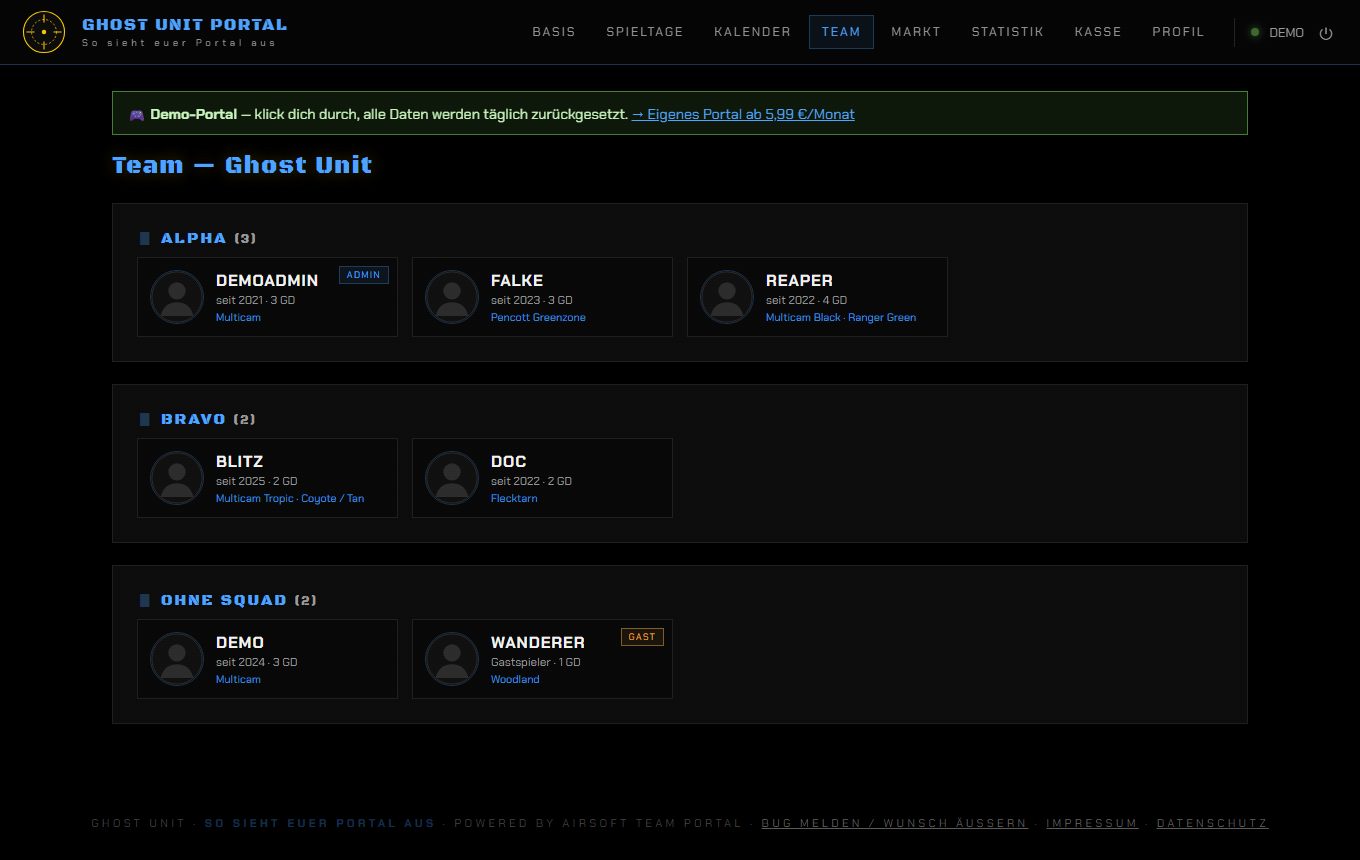Image resolution: width=1360 pixels, height=860 pixels.
Task: Click 'Multicam Tropic · Coyote / Tan' text
Action: tap(290, 498)
